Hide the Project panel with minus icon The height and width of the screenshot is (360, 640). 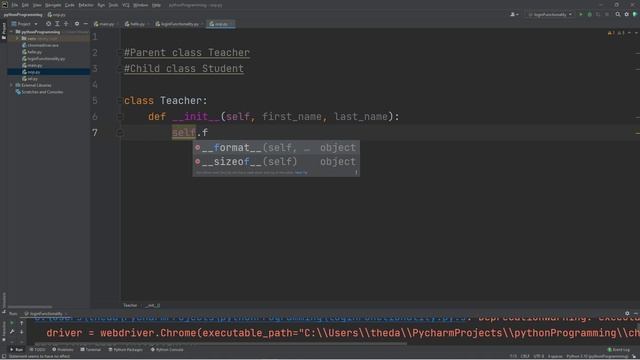click(85, 24)
